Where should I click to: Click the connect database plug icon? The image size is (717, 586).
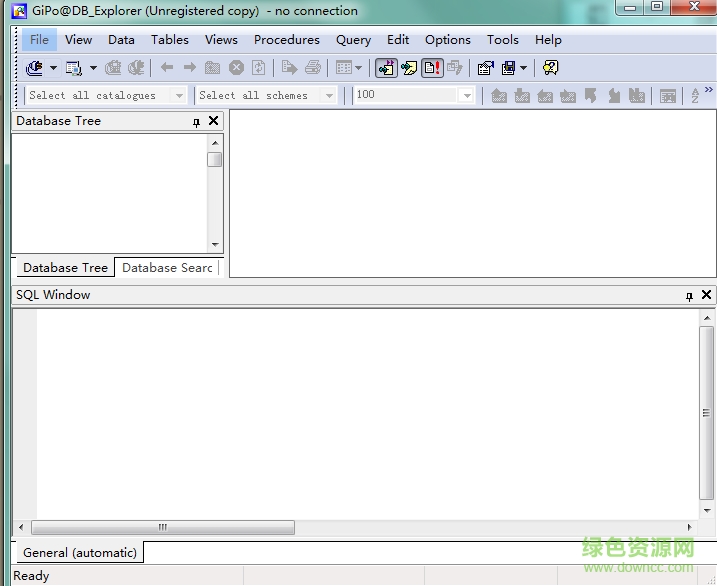34,68
